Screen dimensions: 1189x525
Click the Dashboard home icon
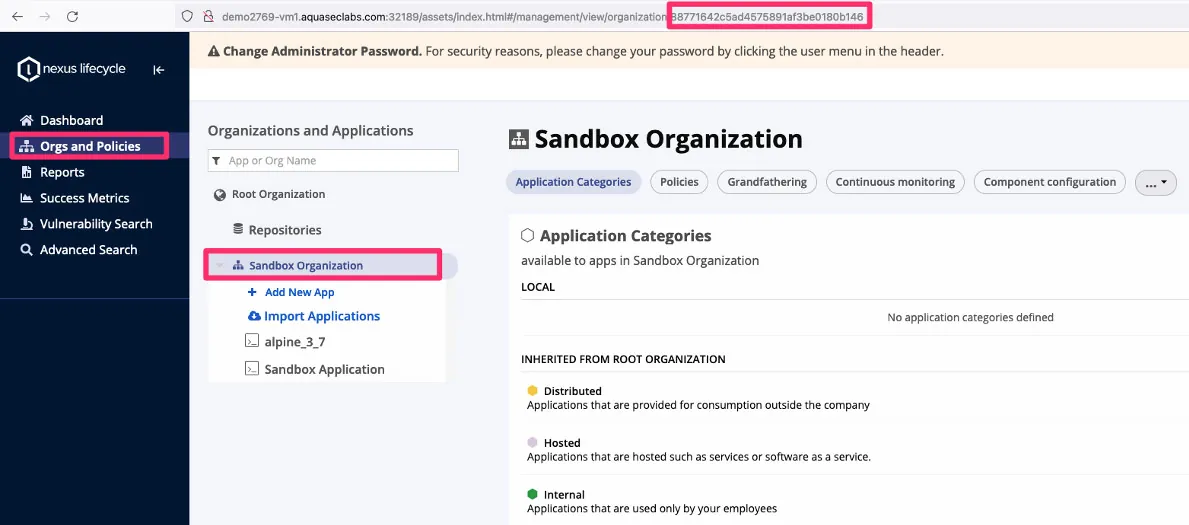pyautogui.click(x=27, y=121)
